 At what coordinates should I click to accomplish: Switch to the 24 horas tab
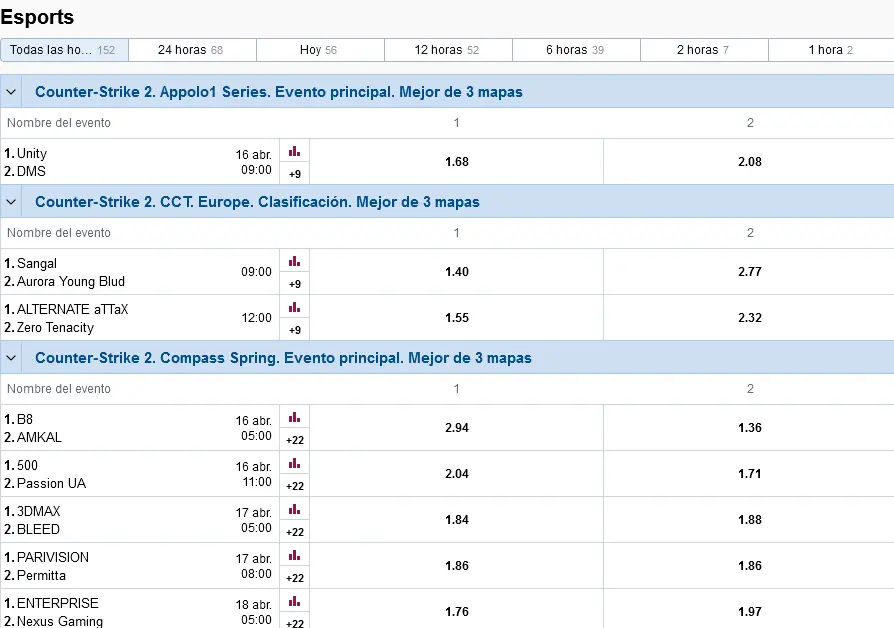pos(192,50)
